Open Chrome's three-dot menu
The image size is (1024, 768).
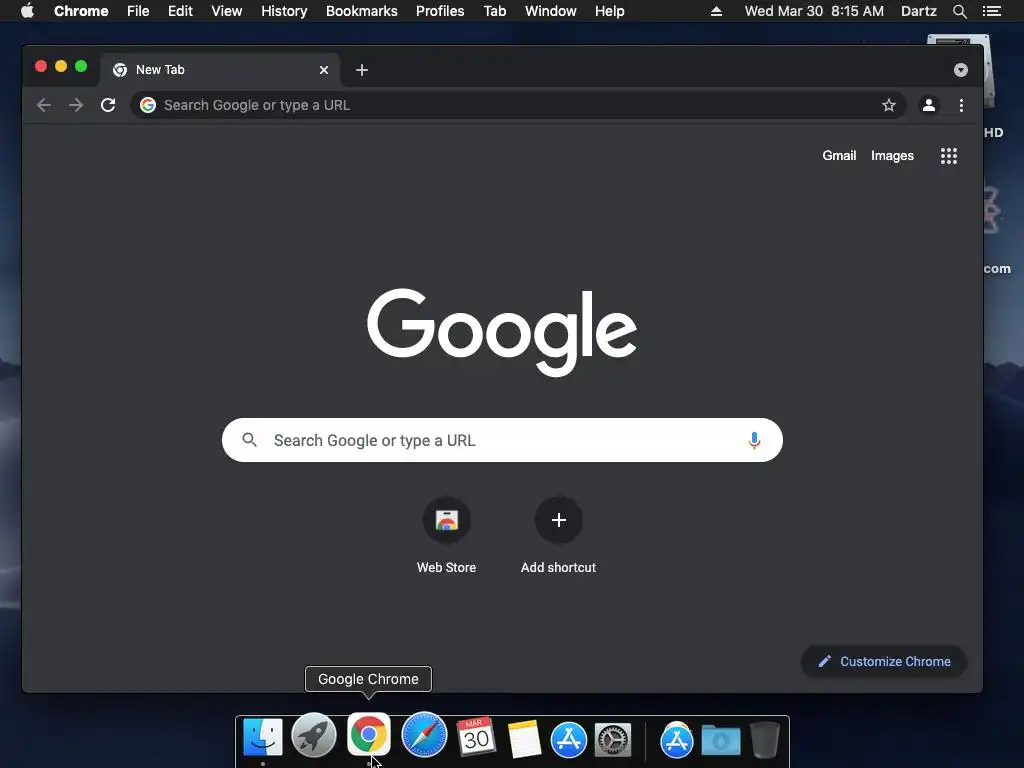point(961,105)
